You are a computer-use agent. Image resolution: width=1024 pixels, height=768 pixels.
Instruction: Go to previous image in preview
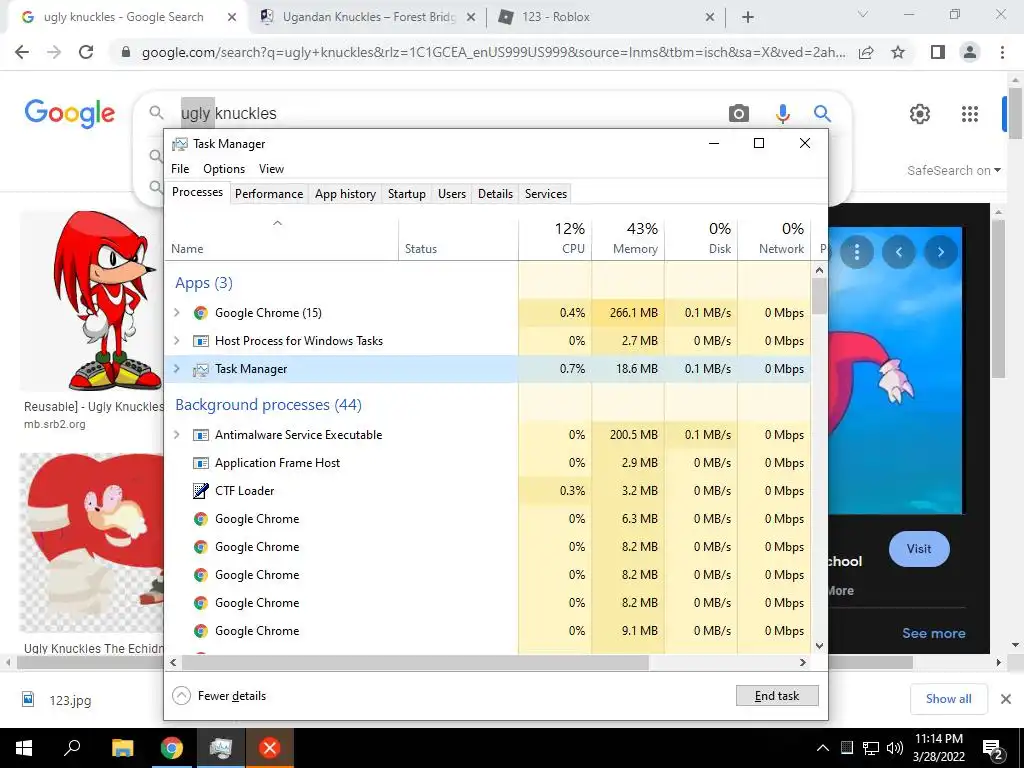point(899,252)
